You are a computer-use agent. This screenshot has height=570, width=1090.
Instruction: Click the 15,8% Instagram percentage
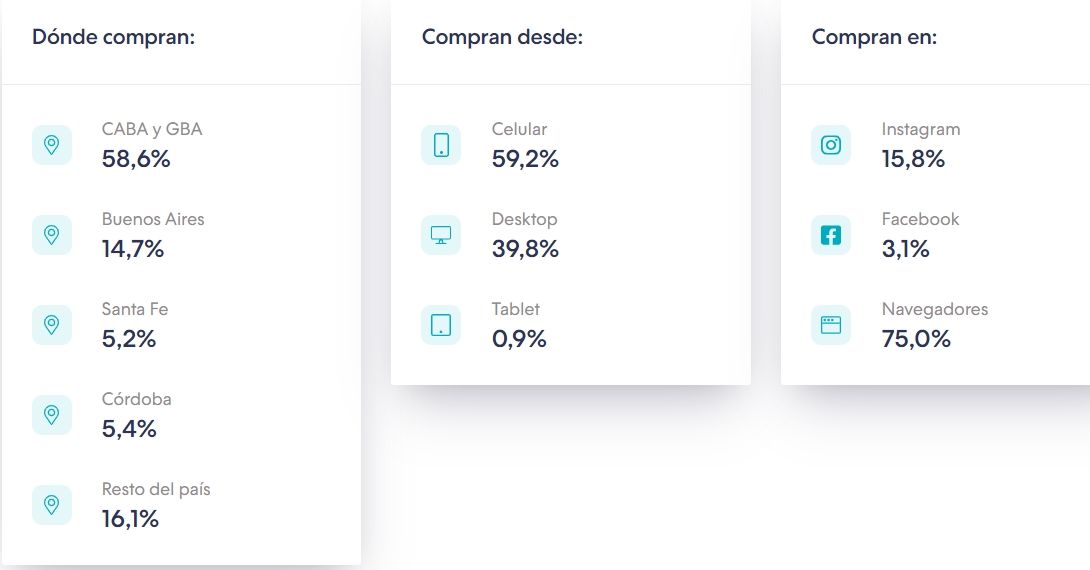[x=913, y=159]
